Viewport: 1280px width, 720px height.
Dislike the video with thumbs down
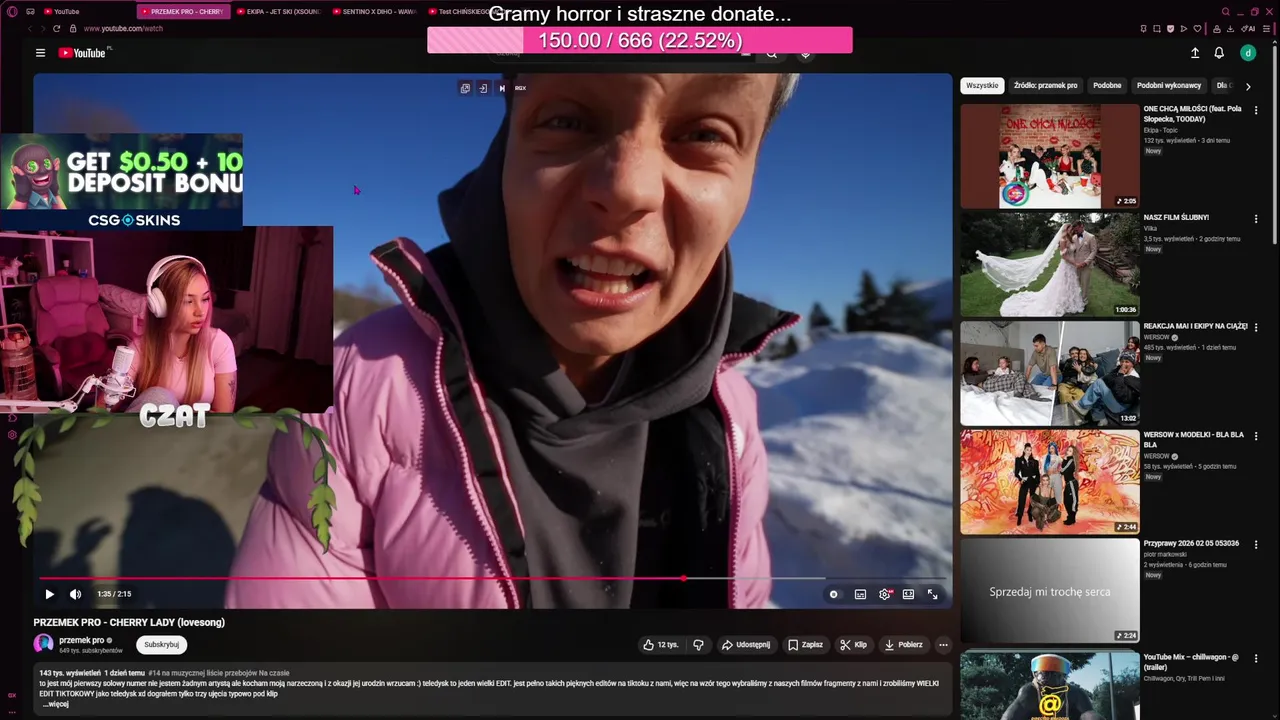pyautogui.click(x=698, y=645)
